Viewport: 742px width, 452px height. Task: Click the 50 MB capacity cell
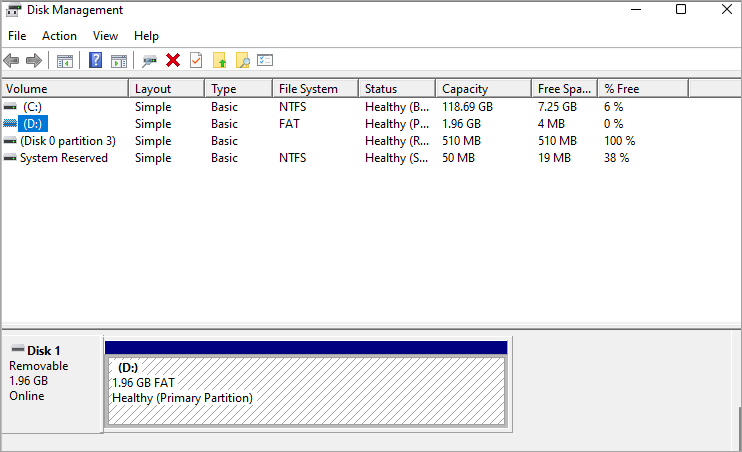(x=458, y=158)
